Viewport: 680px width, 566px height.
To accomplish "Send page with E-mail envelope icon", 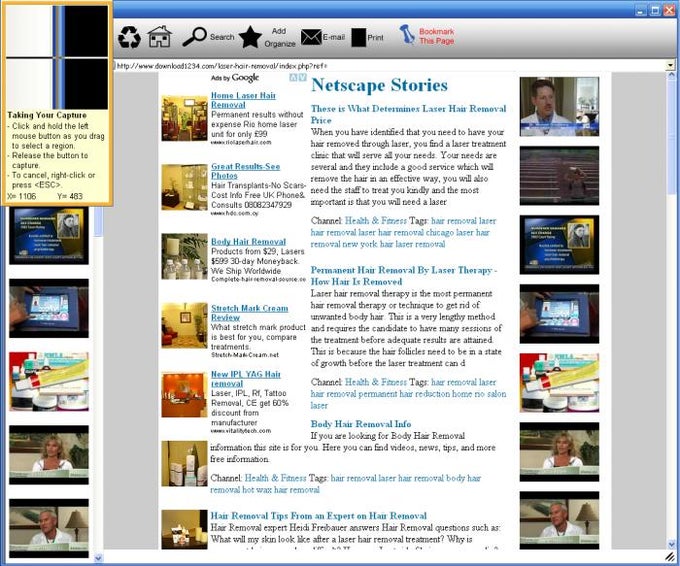I will click(311, 37).
